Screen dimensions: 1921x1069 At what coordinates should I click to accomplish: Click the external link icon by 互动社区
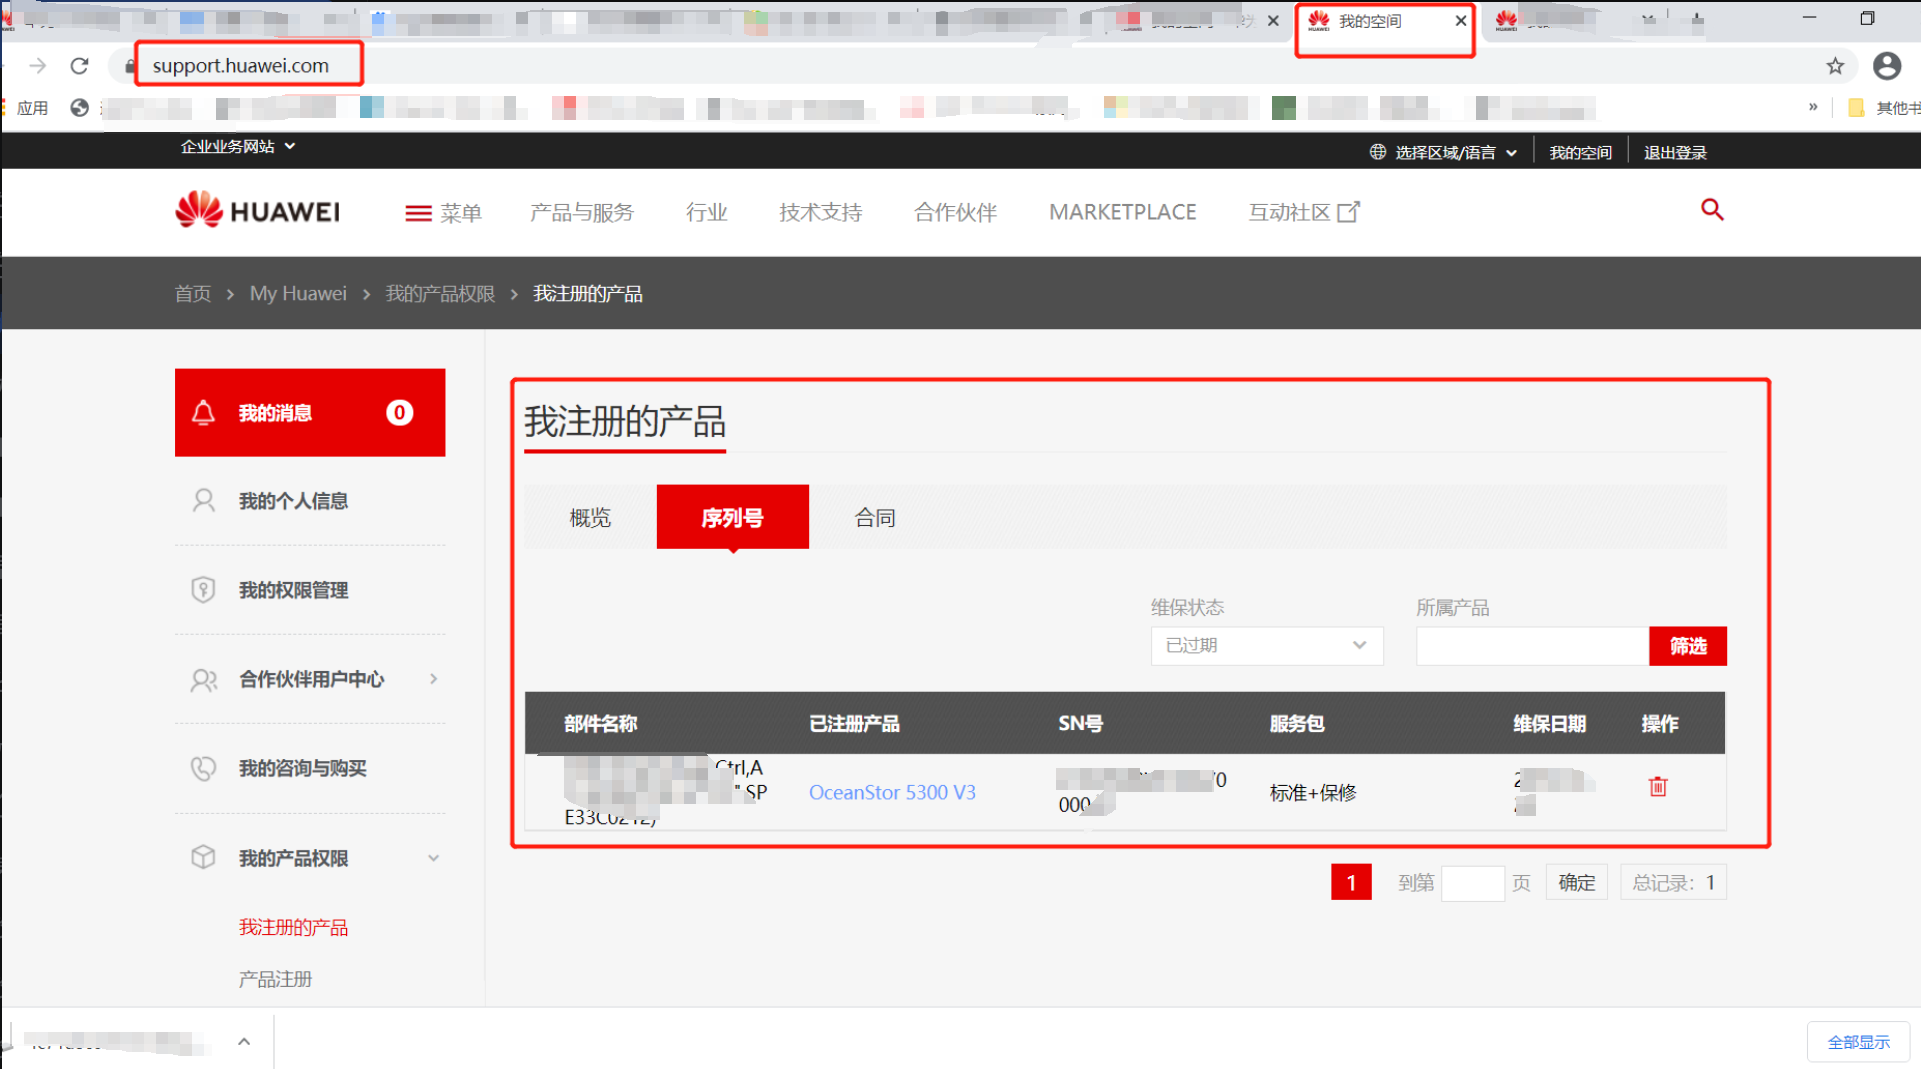coord(1348,212)
